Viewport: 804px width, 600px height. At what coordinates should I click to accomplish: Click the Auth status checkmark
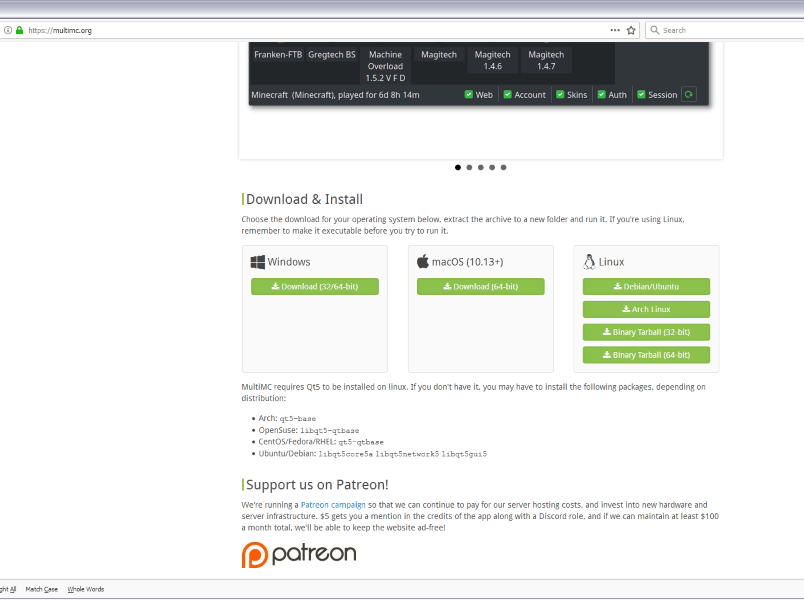602,94
